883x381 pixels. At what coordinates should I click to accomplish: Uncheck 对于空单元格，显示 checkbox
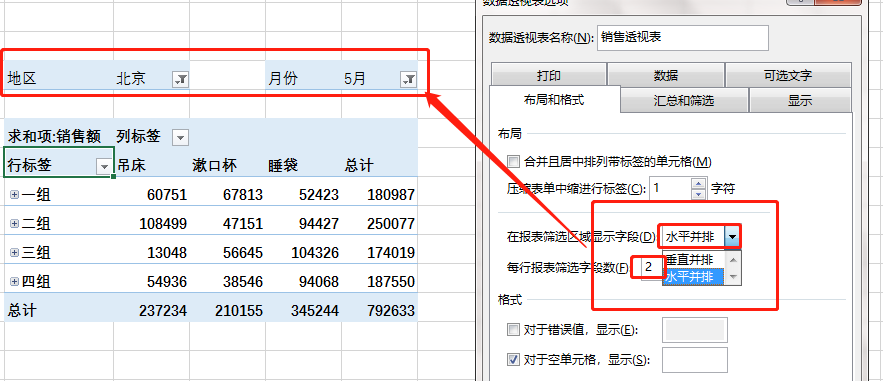(x=513, y=360)
